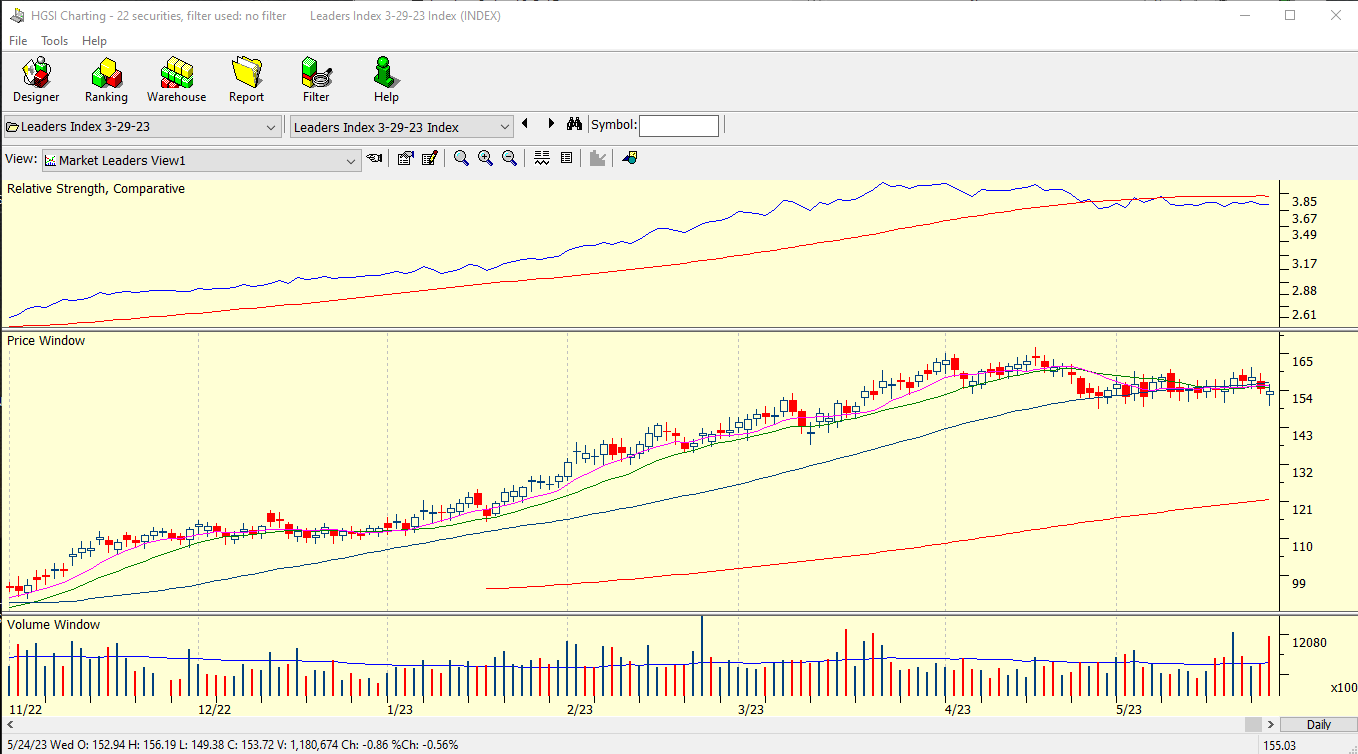Open the Help menu
Image resolution: width=1358 pixels, height=754 pixels.
[x=94, y=41]
